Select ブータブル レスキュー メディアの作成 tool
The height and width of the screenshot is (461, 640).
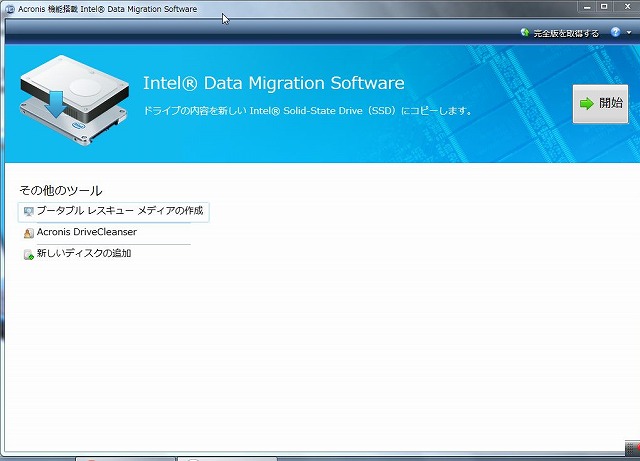click(x=113, y=212)
